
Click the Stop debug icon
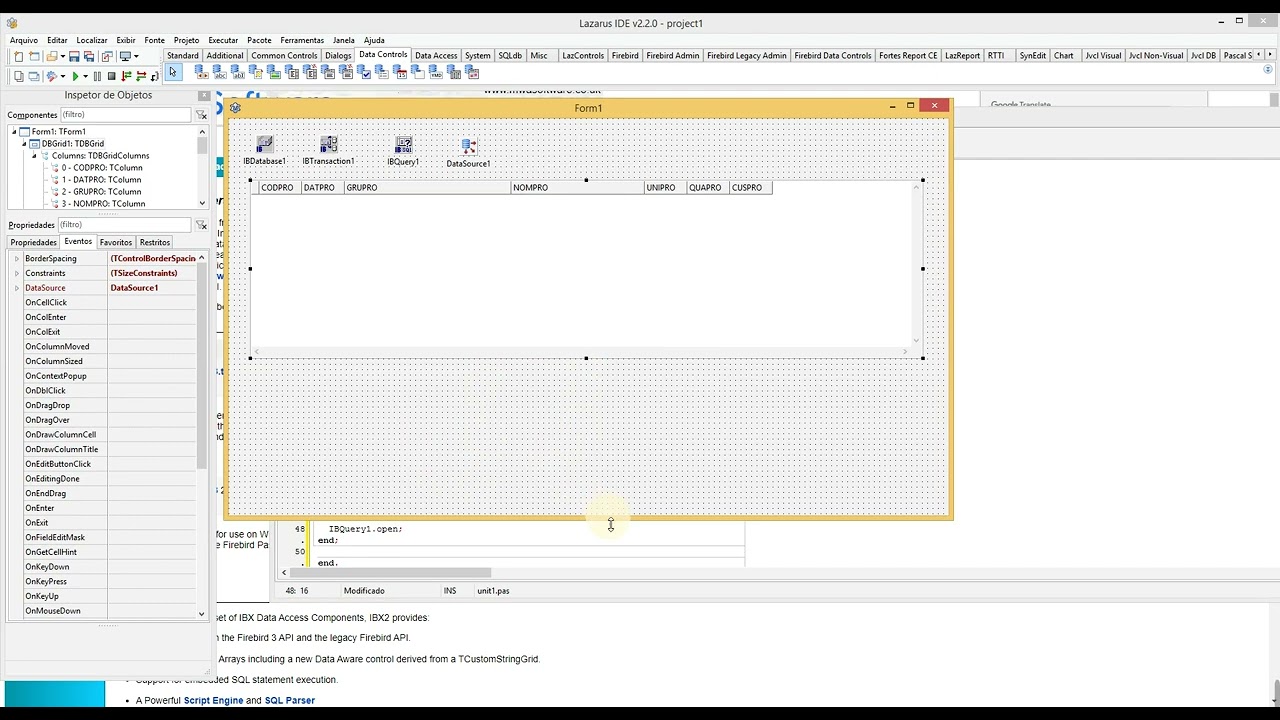click(111, 76)
